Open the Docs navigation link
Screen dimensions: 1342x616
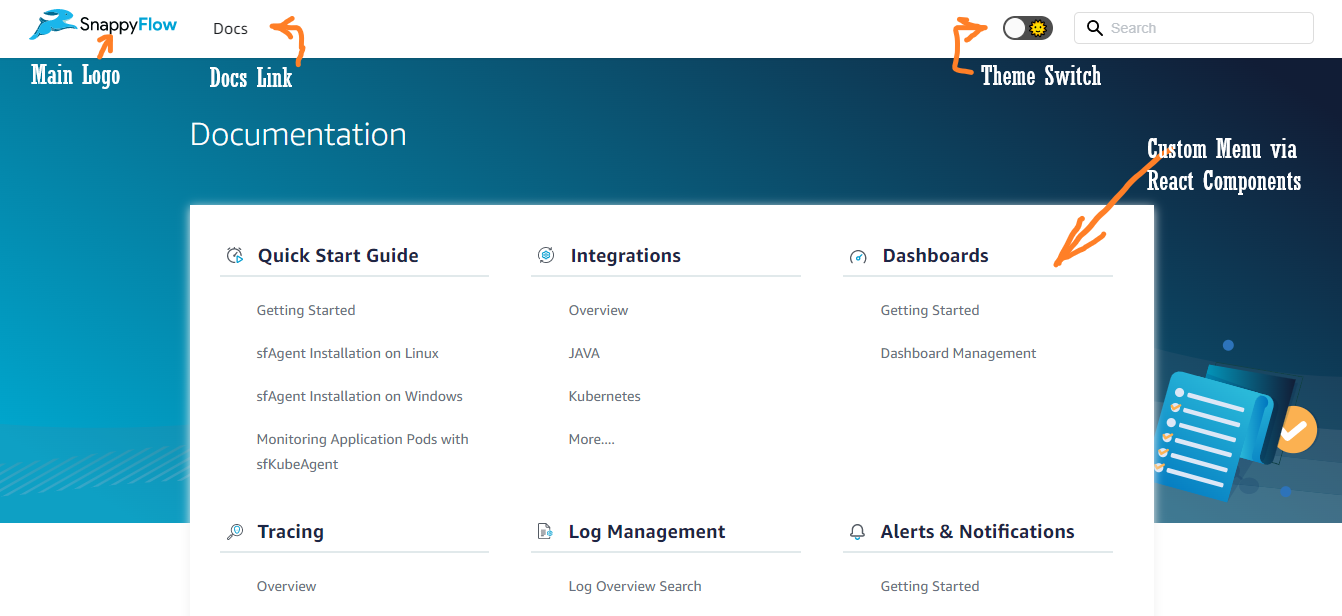click(230, 28)
